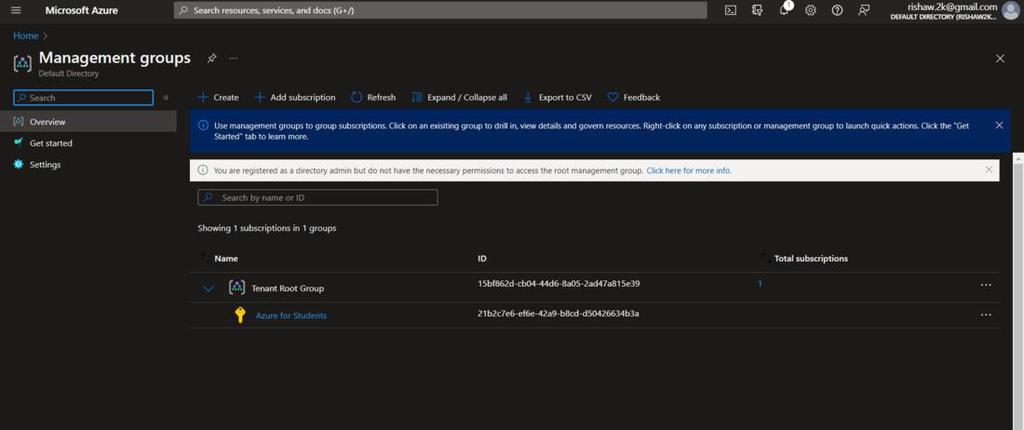1024x430 pixels.
Task: Click the Feedback heart toolbar item
Action: [x=633, y=97]
